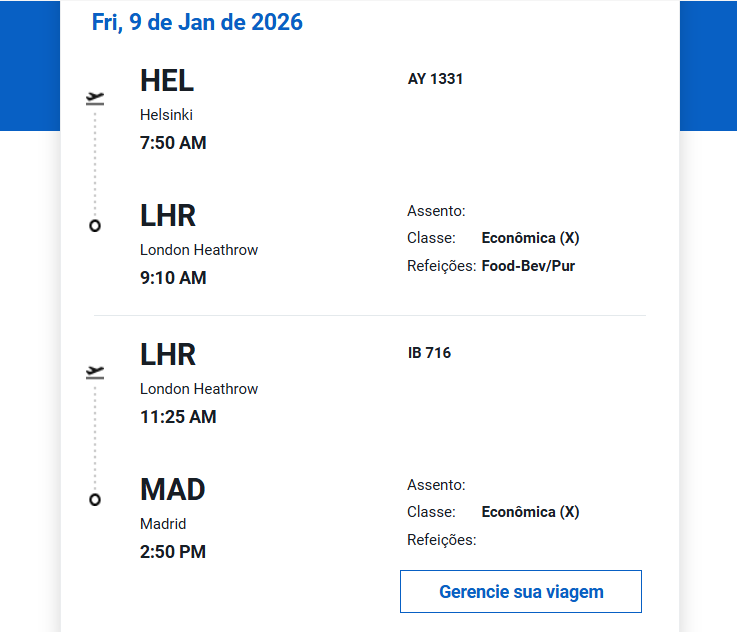
Task: Click the 11:25 AM departure time
Action: point(178,417)
